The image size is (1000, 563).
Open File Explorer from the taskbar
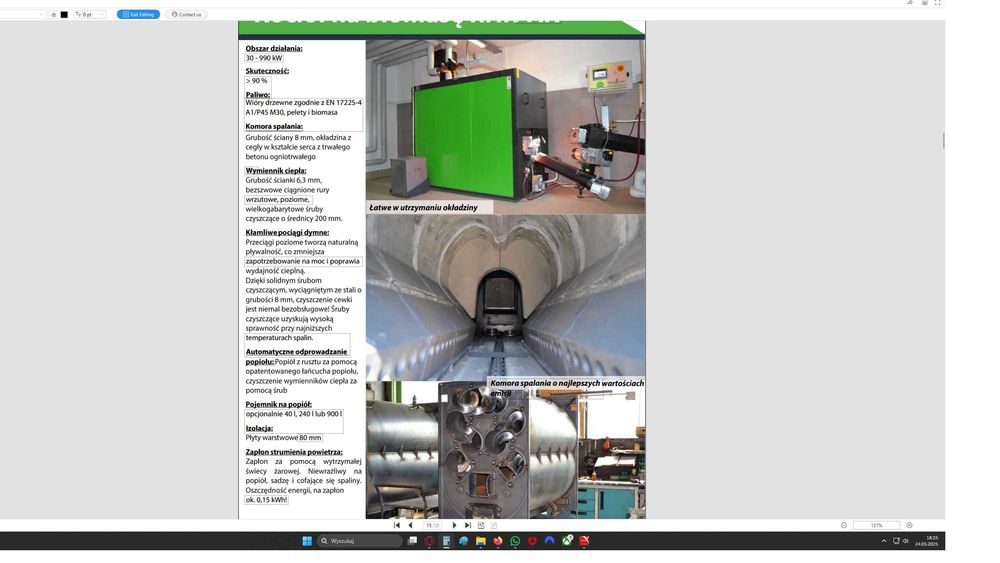pos(481,541)
